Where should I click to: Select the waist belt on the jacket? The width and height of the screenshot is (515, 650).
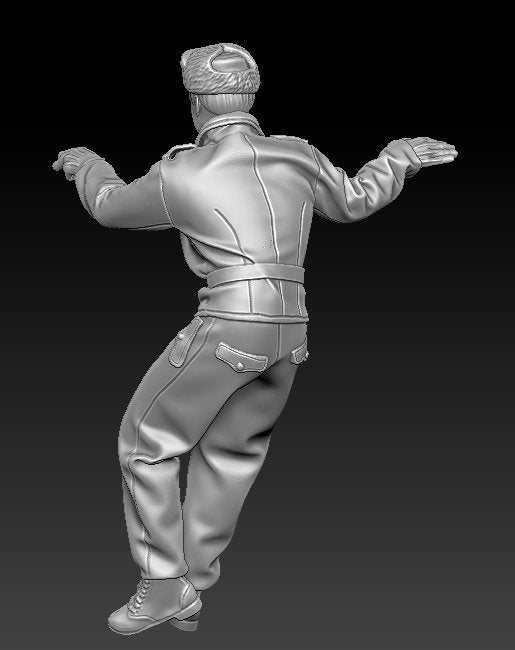(255, 275)
